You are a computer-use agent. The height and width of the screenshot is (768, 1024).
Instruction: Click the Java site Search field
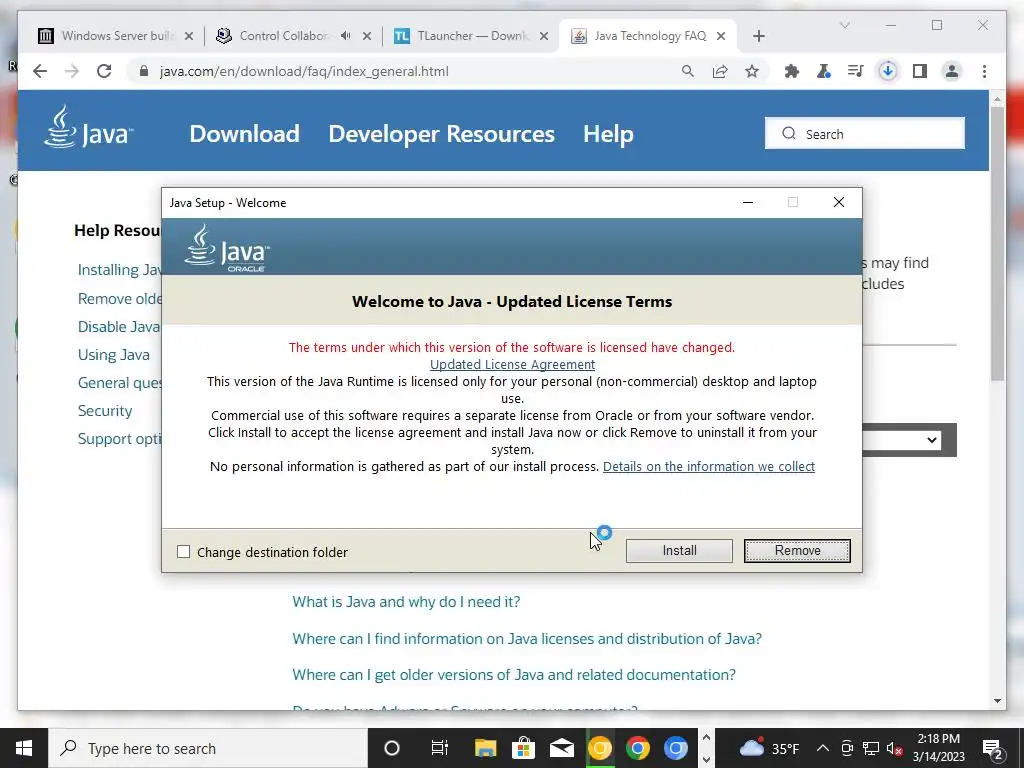pos(865,134)
